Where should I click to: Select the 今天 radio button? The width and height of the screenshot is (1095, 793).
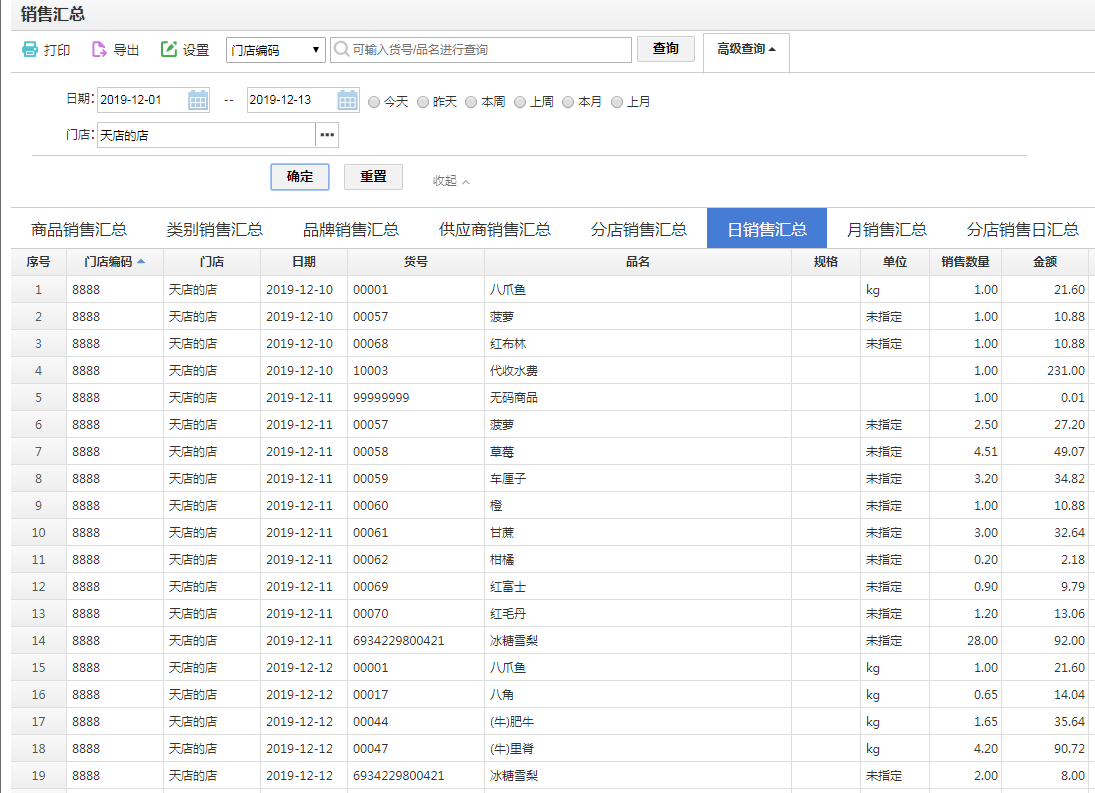(x=374, y=102)
